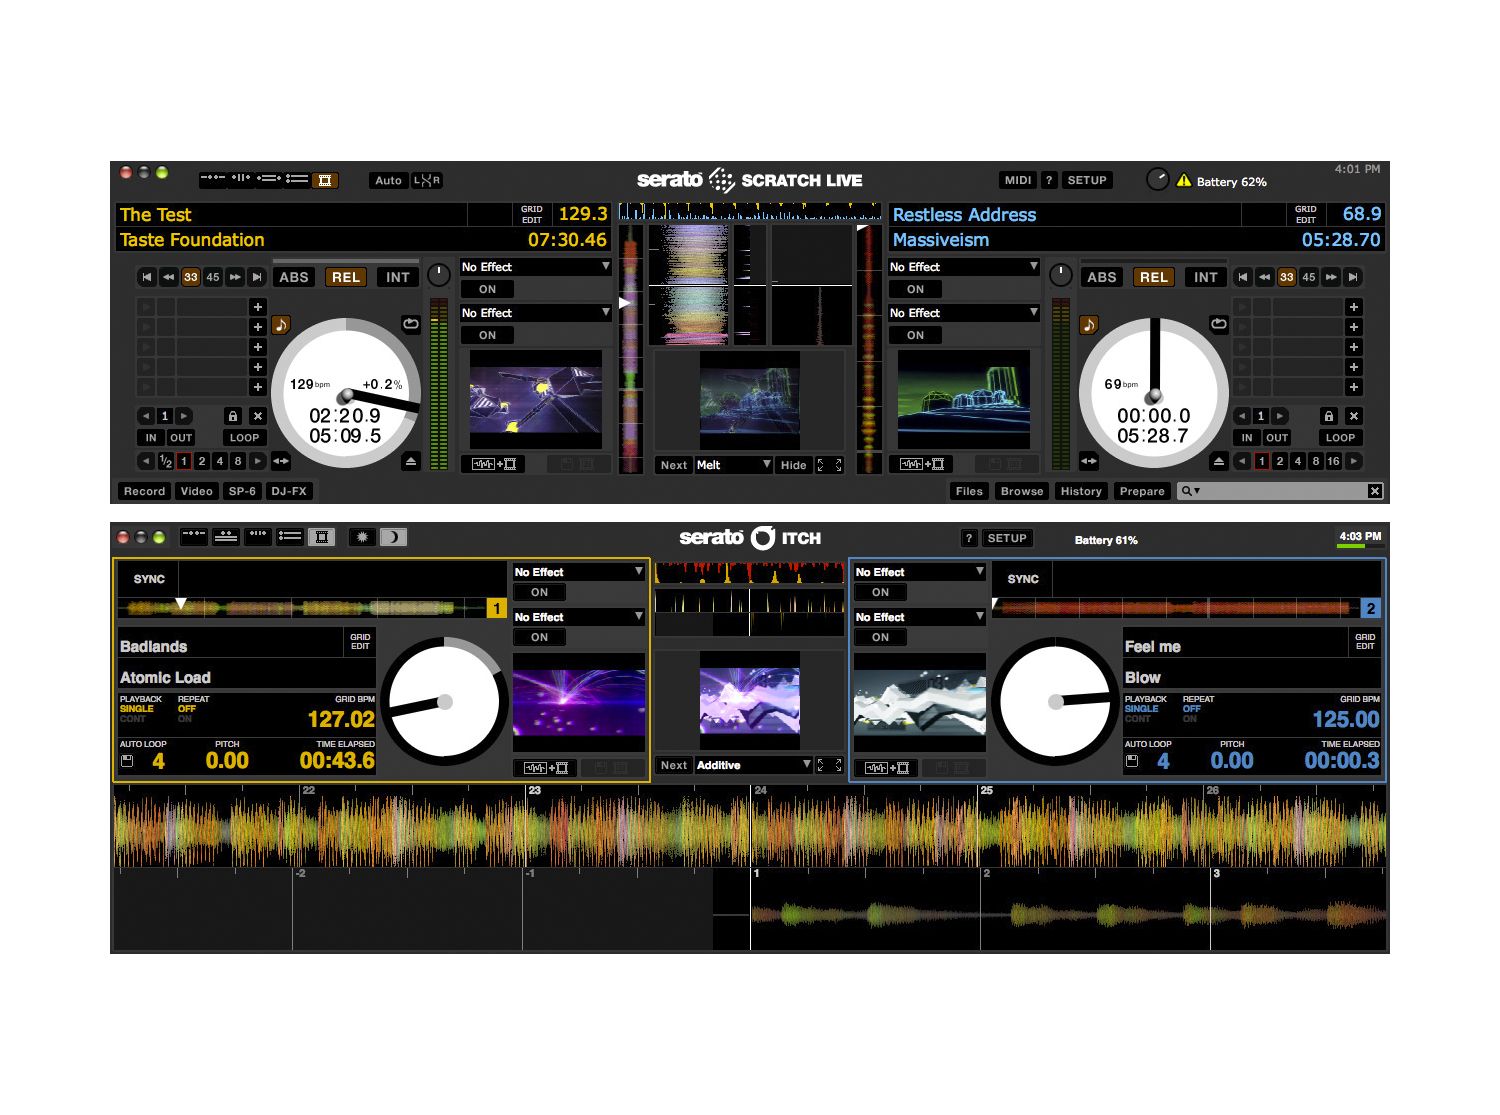
Task: Open SETUP in Scratch Live
Action: [x=1086, y=180]
